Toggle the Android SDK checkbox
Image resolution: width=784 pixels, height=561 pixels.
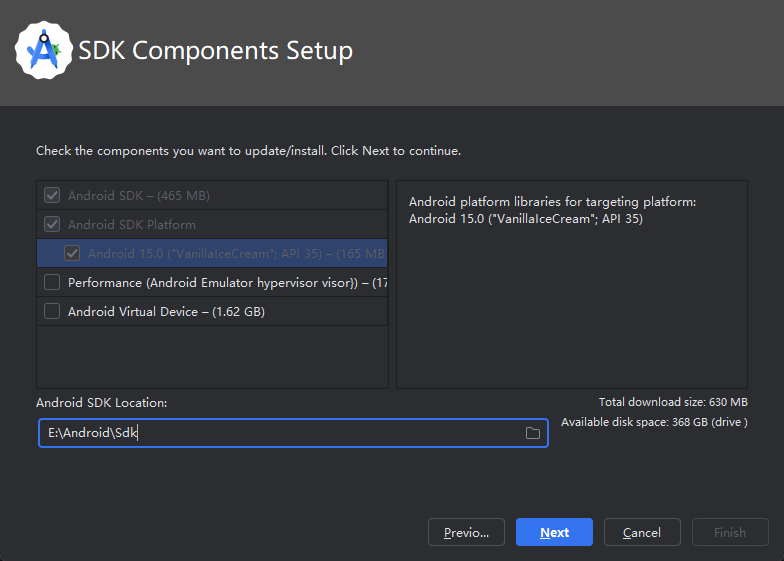coord(53,196)
